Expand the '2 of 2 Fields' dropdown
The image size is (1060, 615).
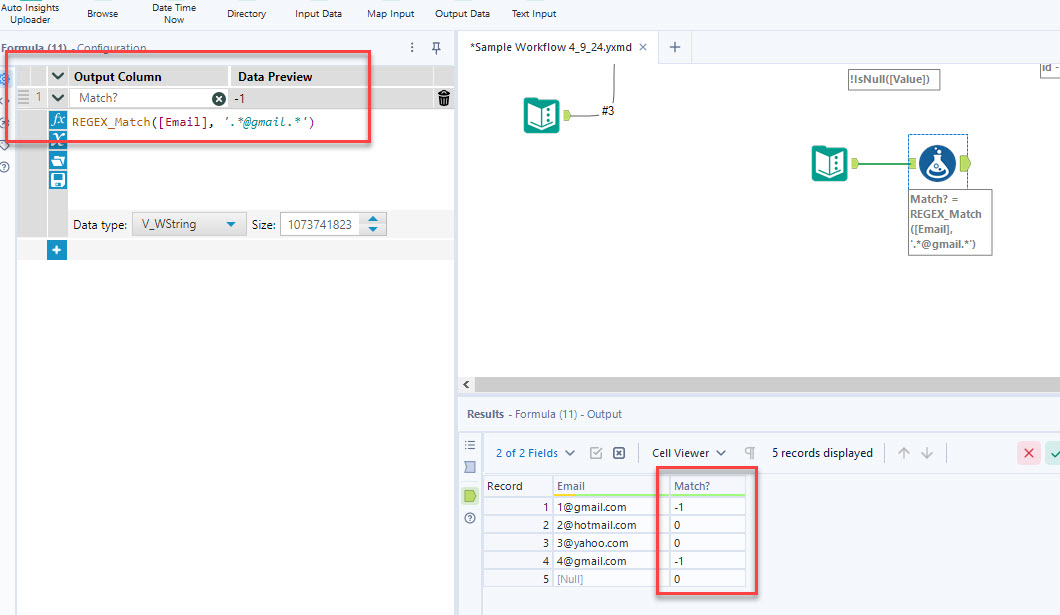coord(533,453)
